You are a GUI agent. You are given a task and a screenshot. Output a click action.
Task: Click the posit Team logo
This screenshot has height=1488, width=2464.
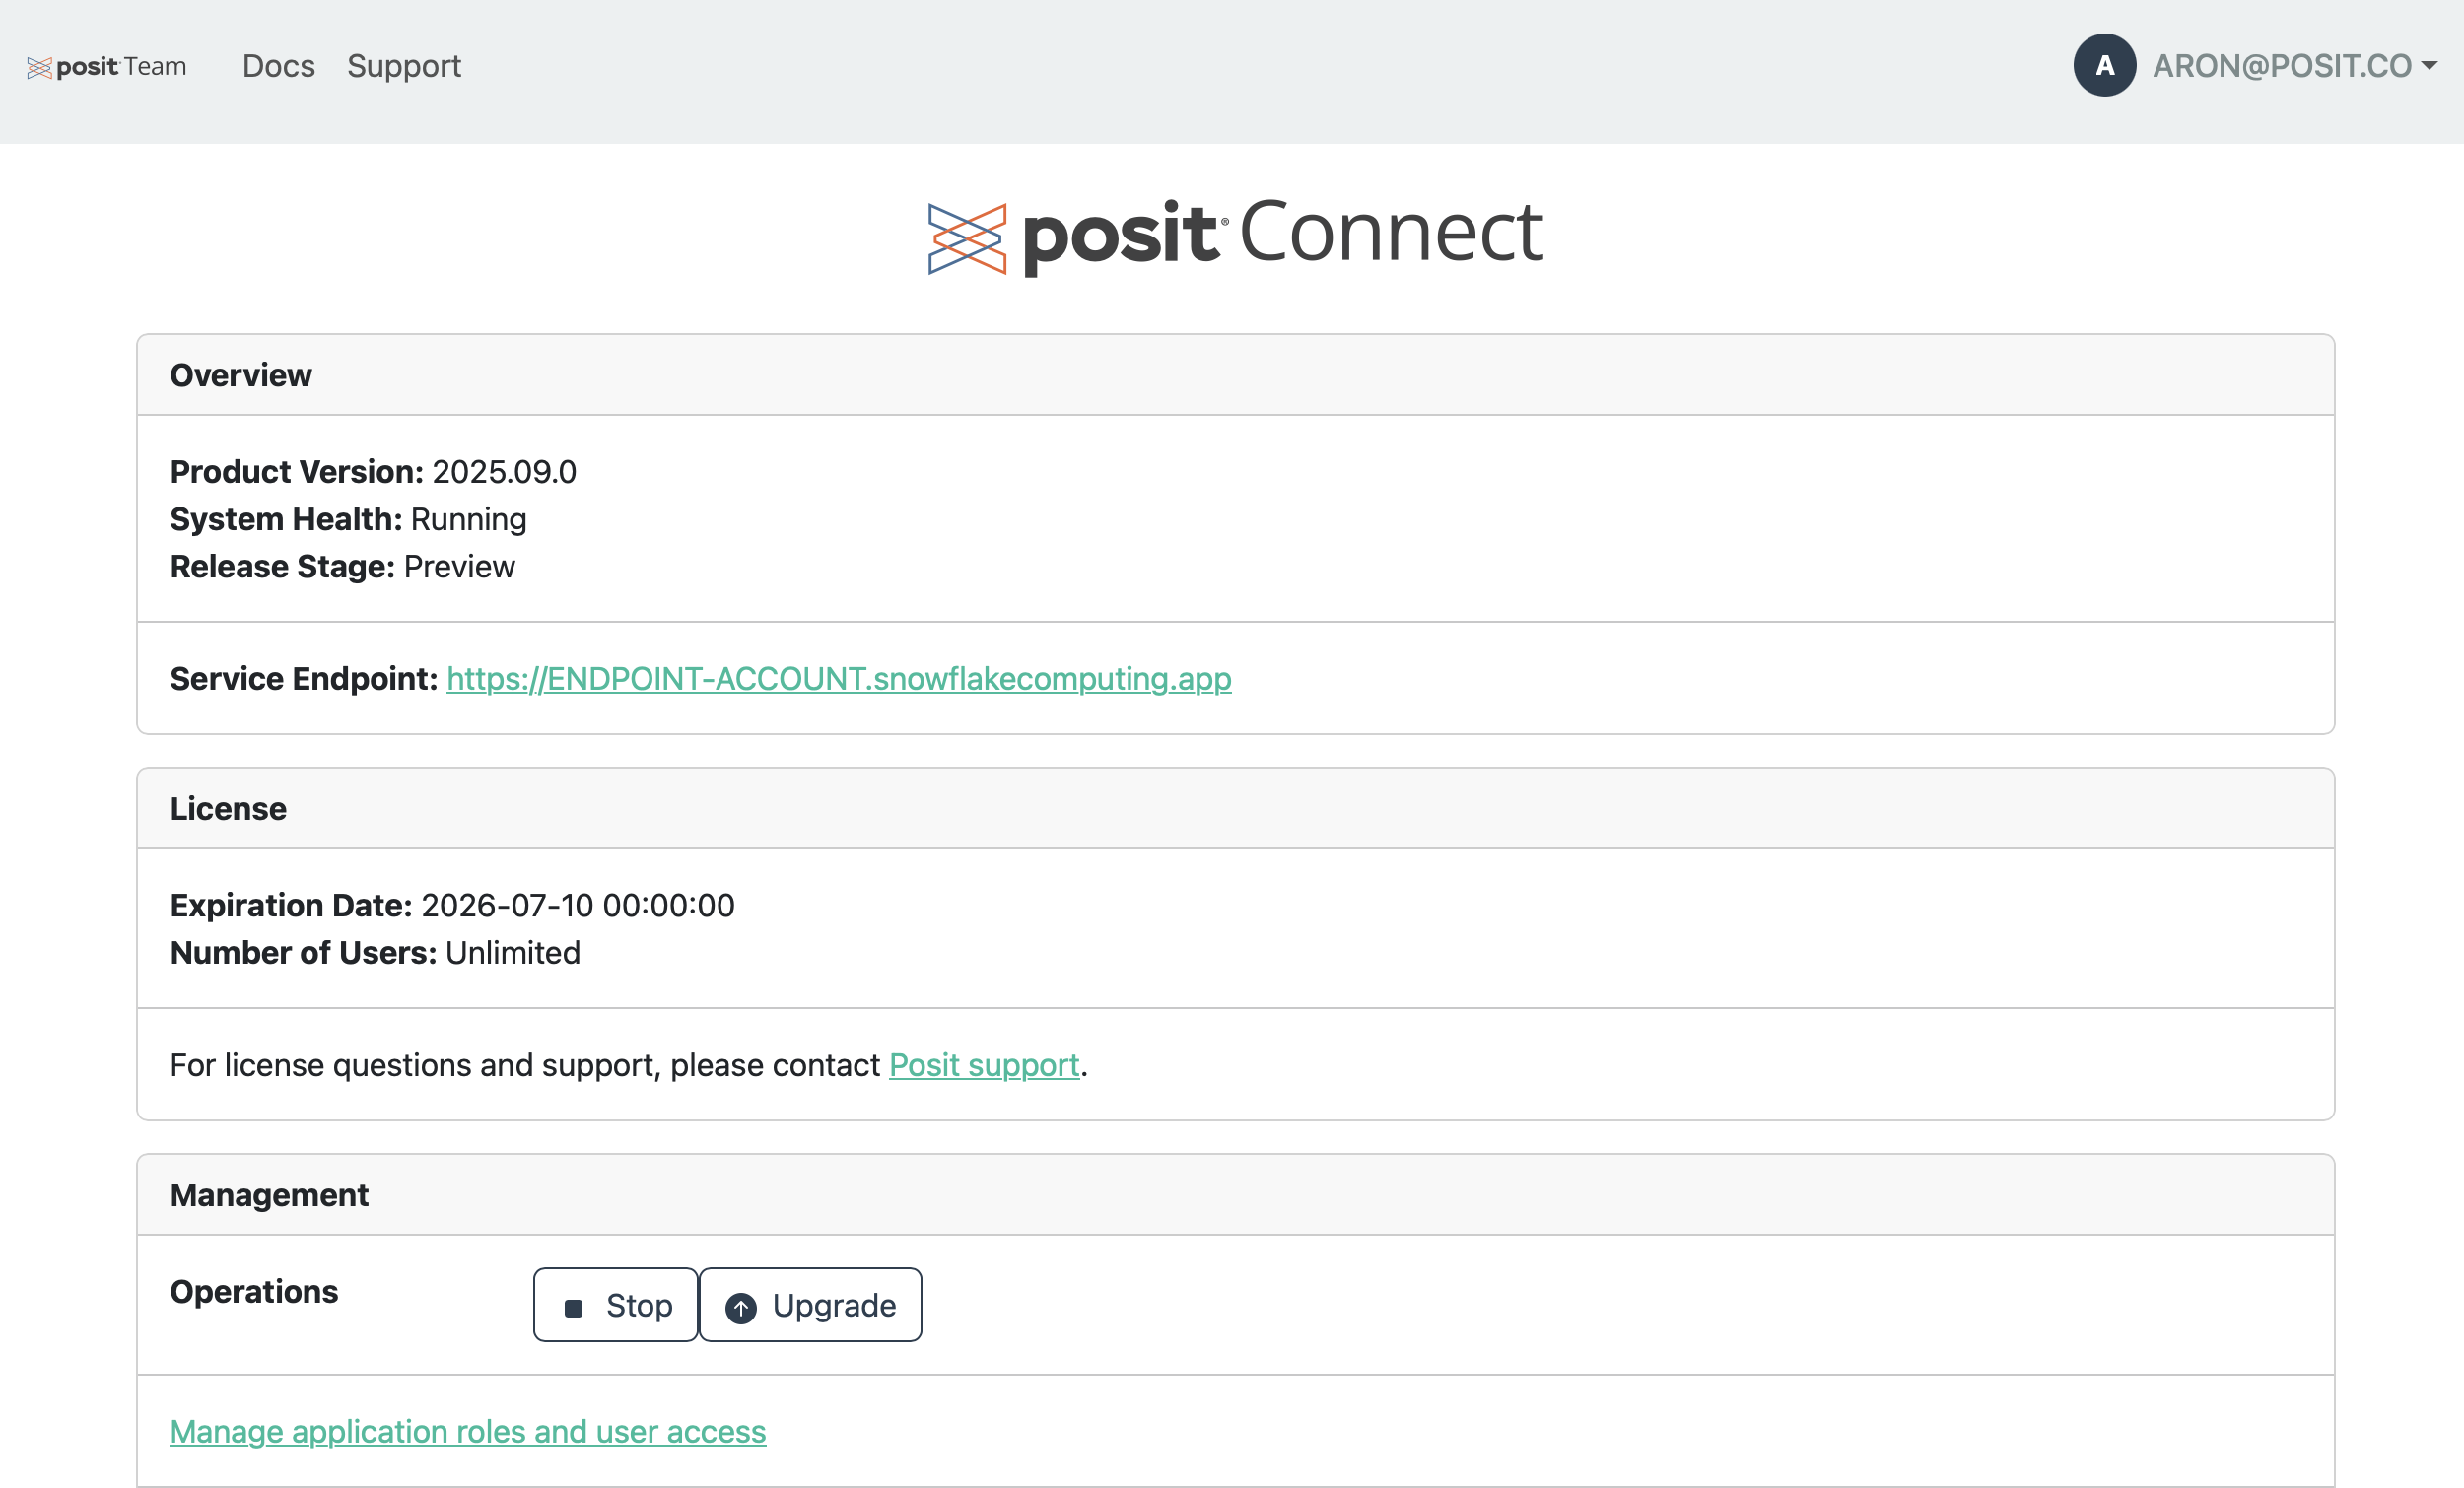[x=105, y=66]
